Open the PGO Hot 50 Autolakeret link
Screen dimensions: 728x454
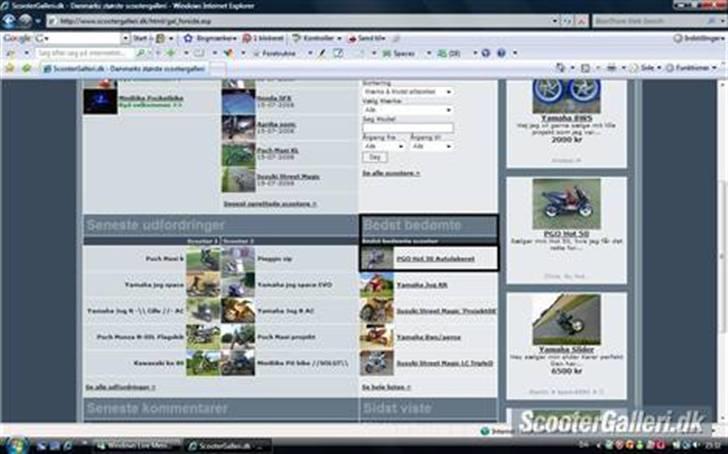point(434,259)
